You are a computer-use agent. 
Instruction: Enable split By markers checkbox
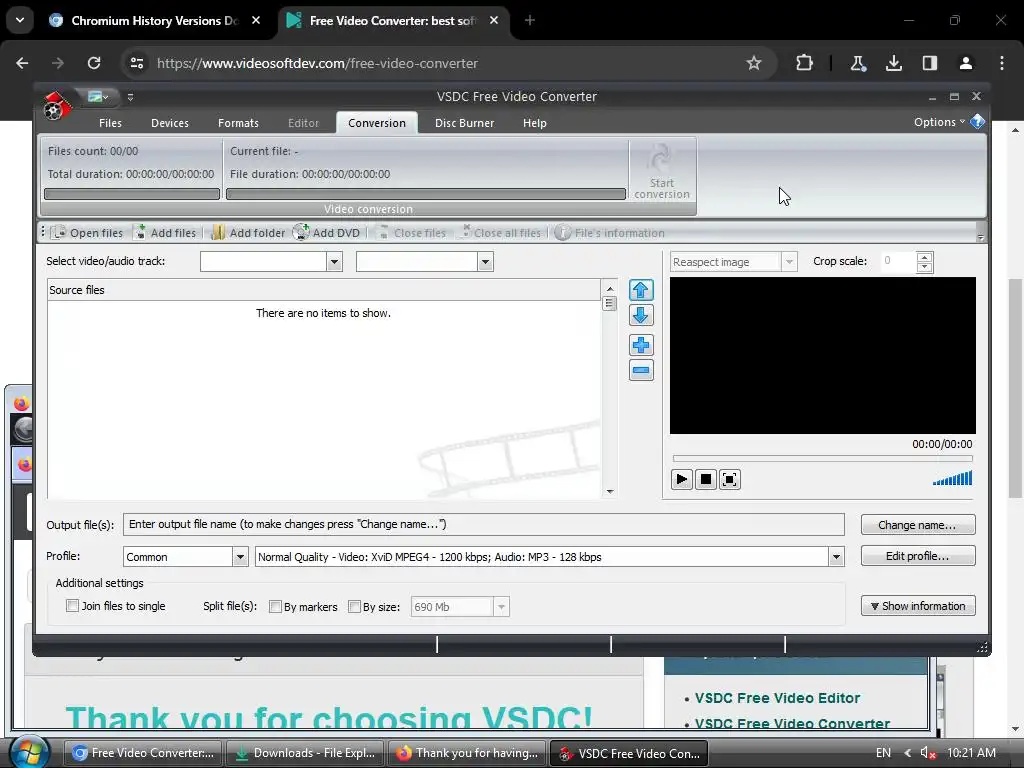[x=276, y=607]
